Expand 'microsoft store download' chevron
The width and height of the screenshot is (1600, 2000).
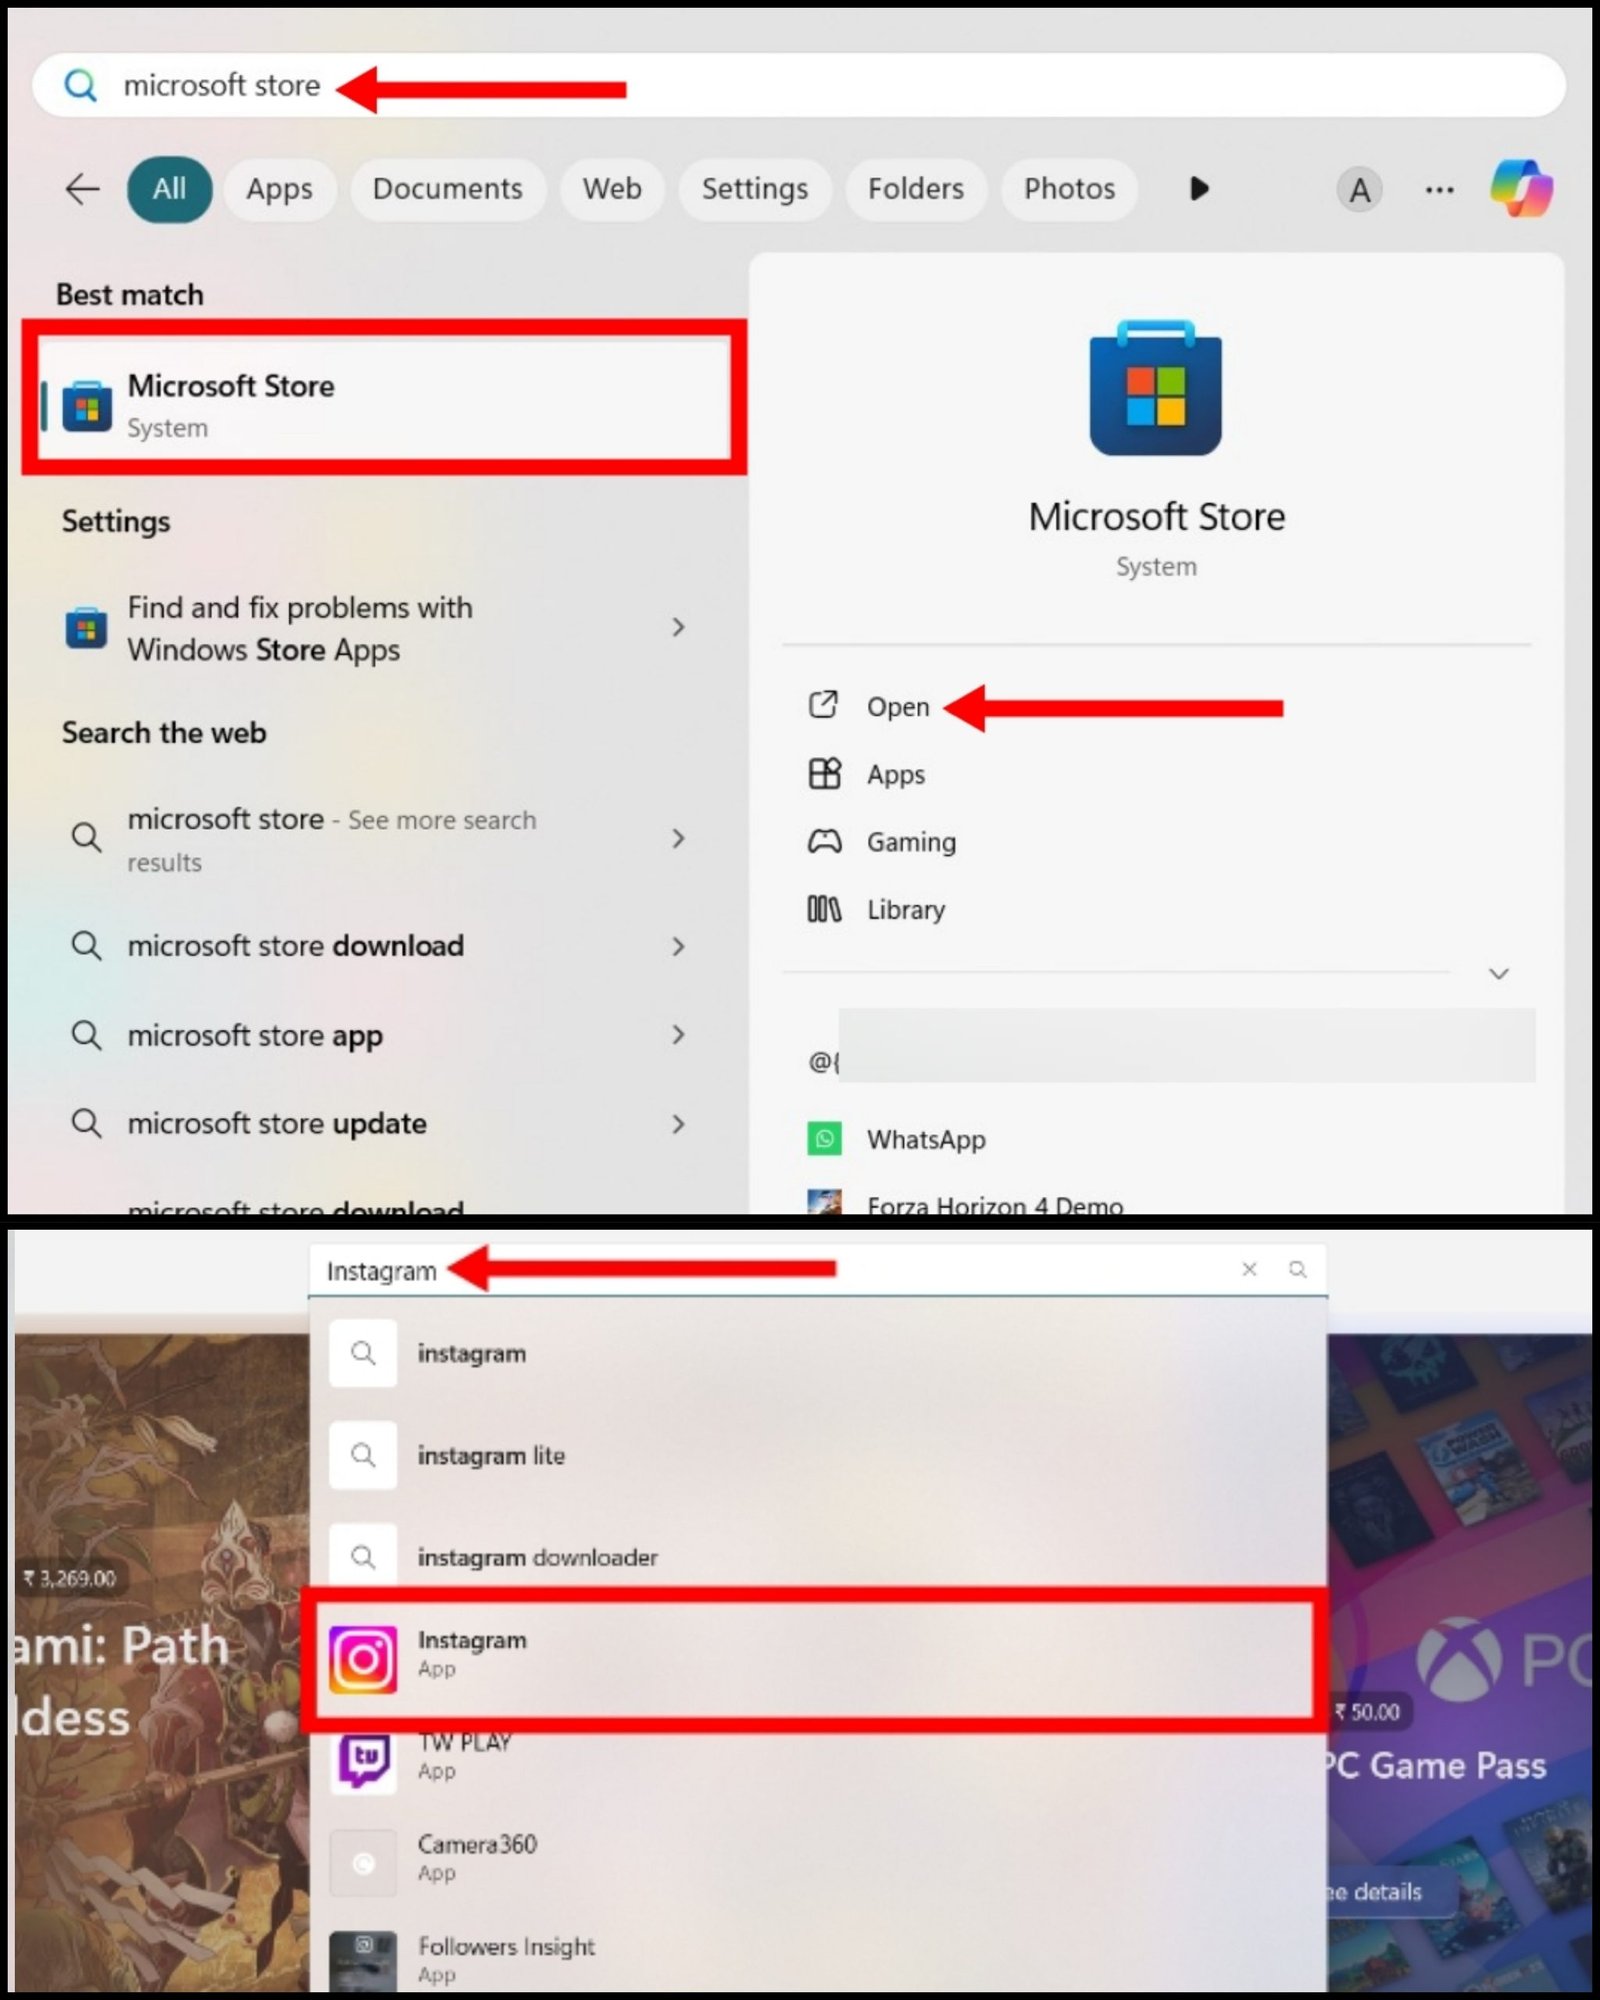click(x=679, y=946)
